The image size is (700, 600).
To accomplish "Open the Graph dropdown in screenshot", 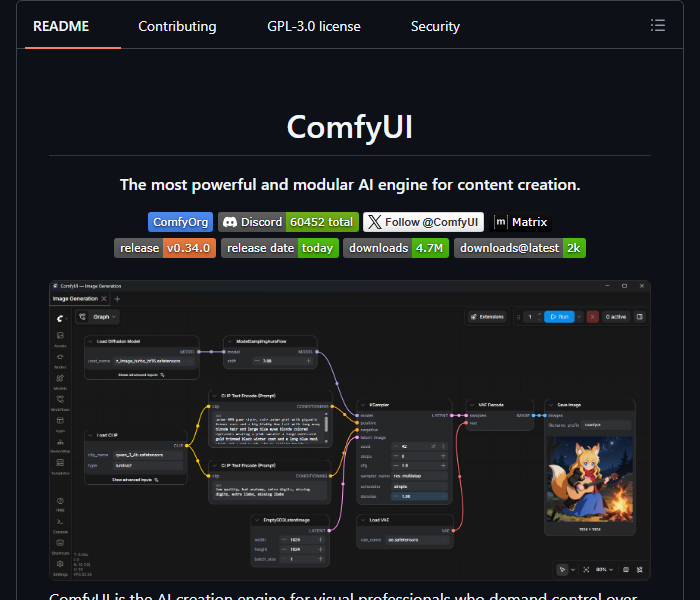I will pos(104,317).
